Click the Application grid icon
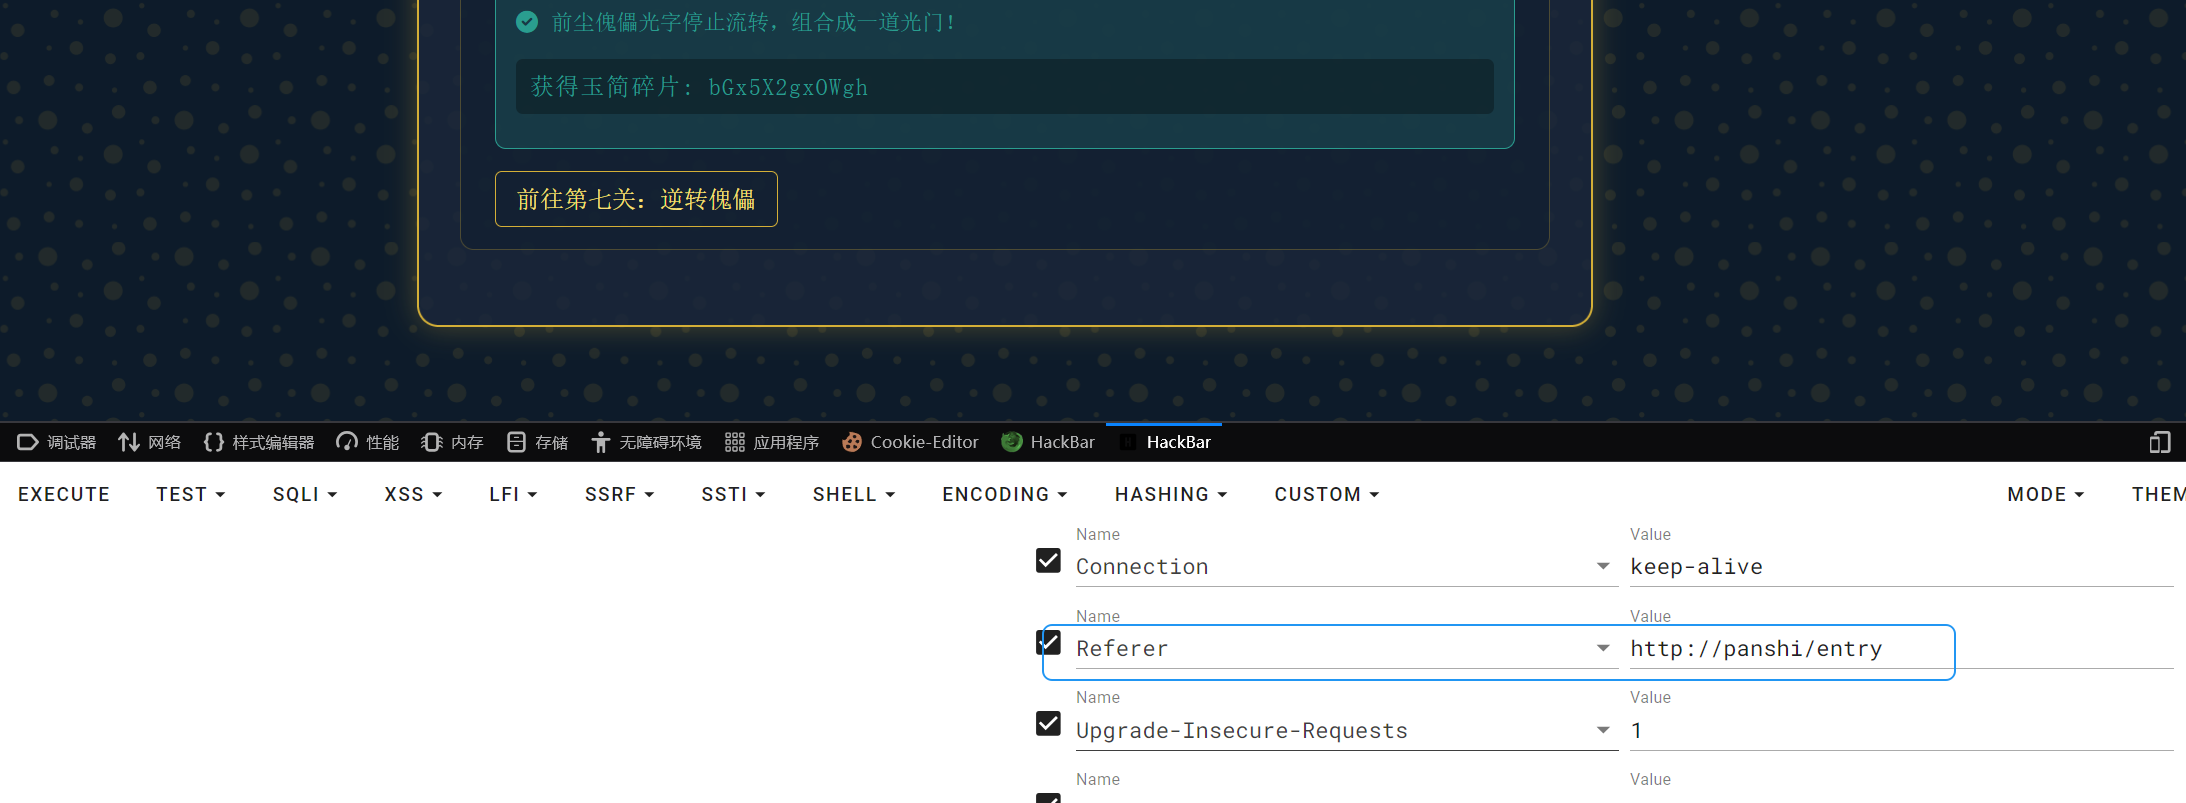The width and height of the screenshot is (2186, 803). pos(735,442)
